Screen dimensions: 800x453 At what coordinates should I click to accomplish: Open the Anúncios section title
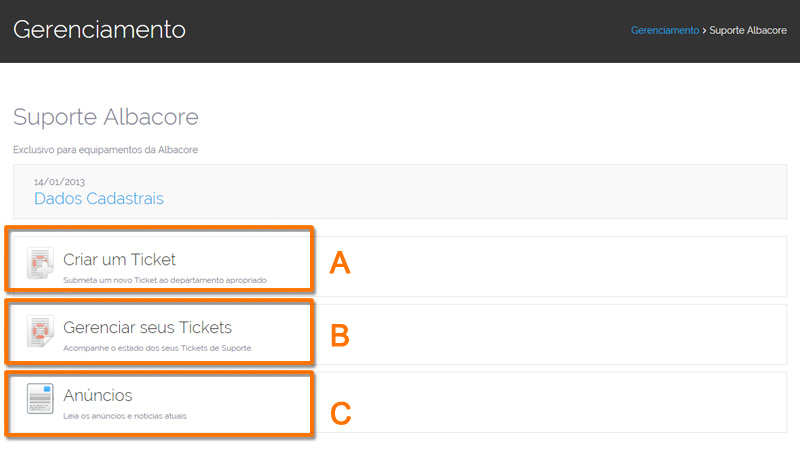(97, 395)
